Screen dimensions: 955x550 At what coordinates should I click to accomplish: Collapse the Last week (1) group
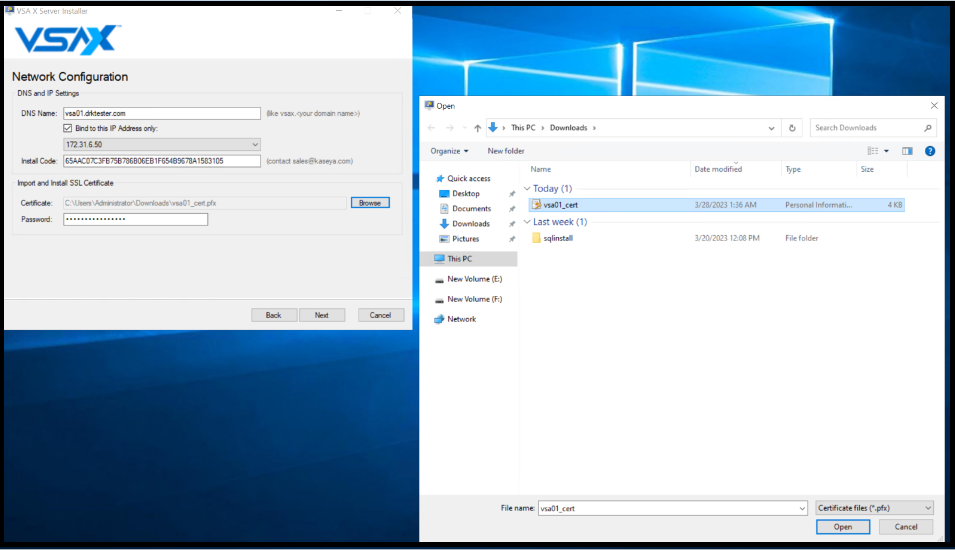click(527, 222)
